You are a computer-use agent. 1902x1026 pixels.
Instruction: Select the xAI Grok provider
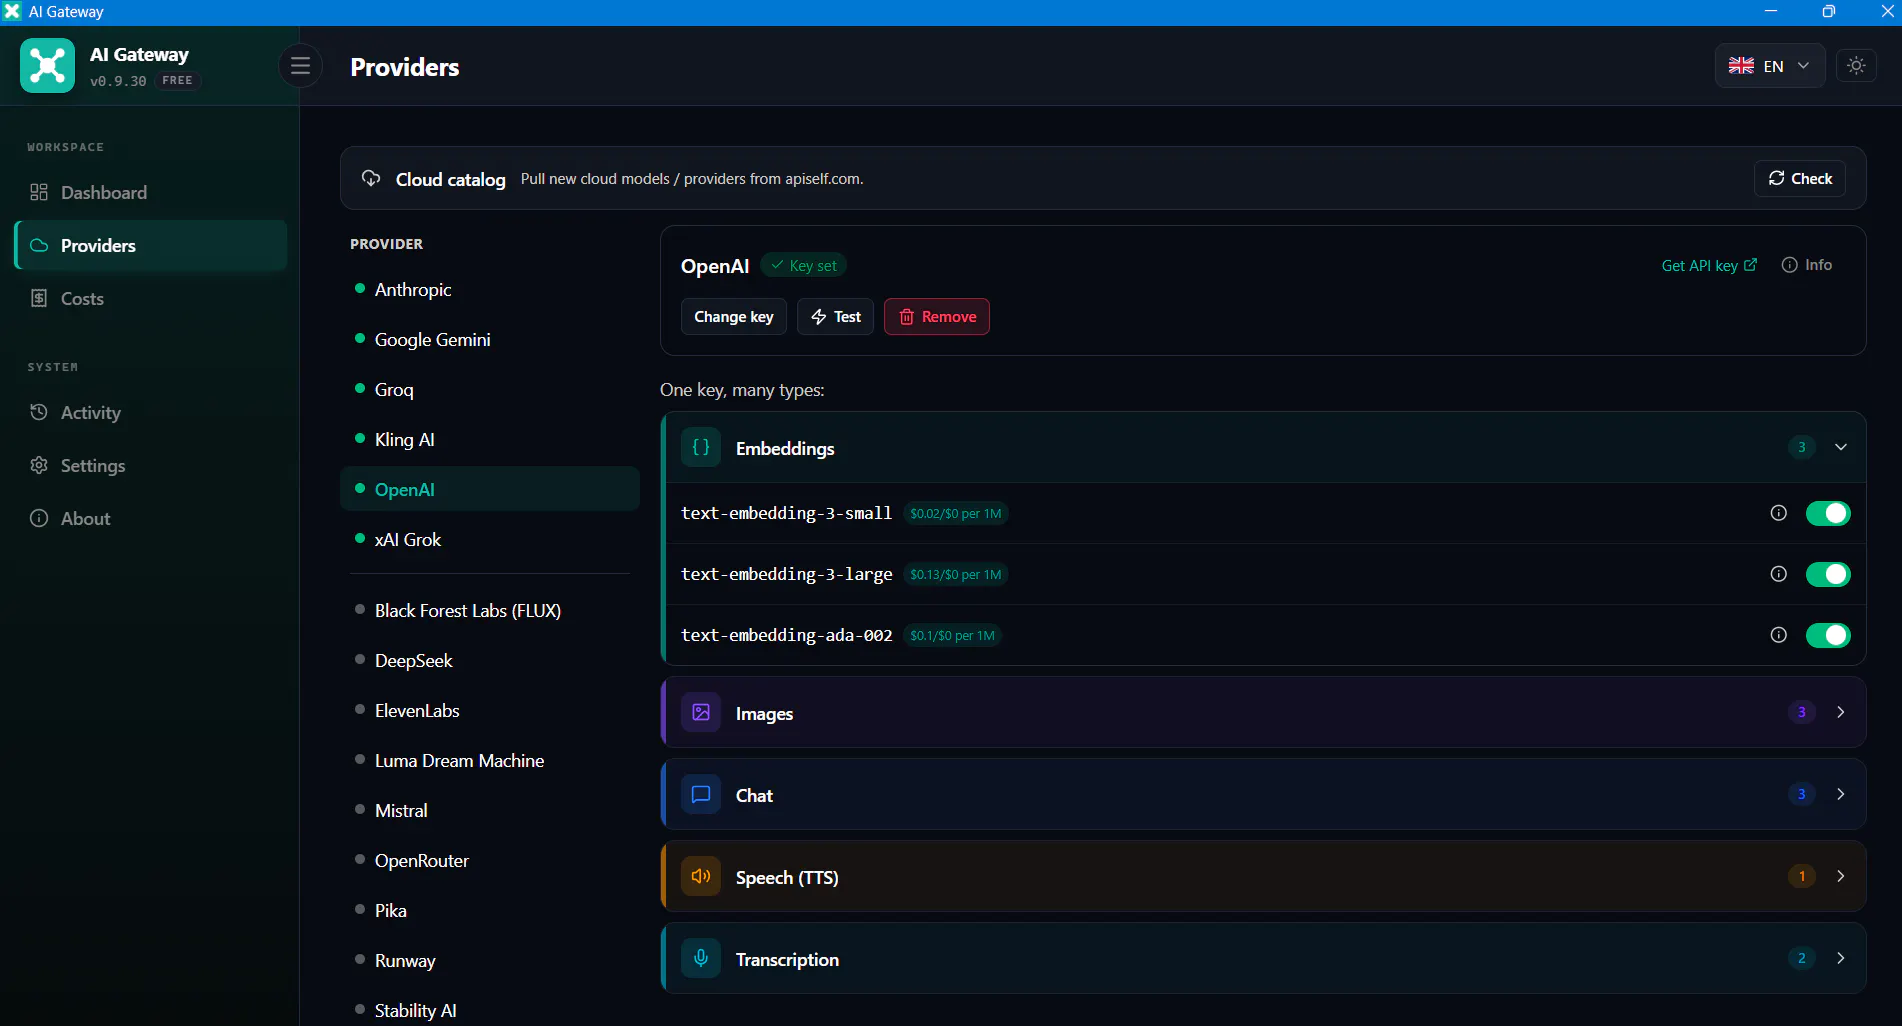pyautogui.click(x=490, y=539)
